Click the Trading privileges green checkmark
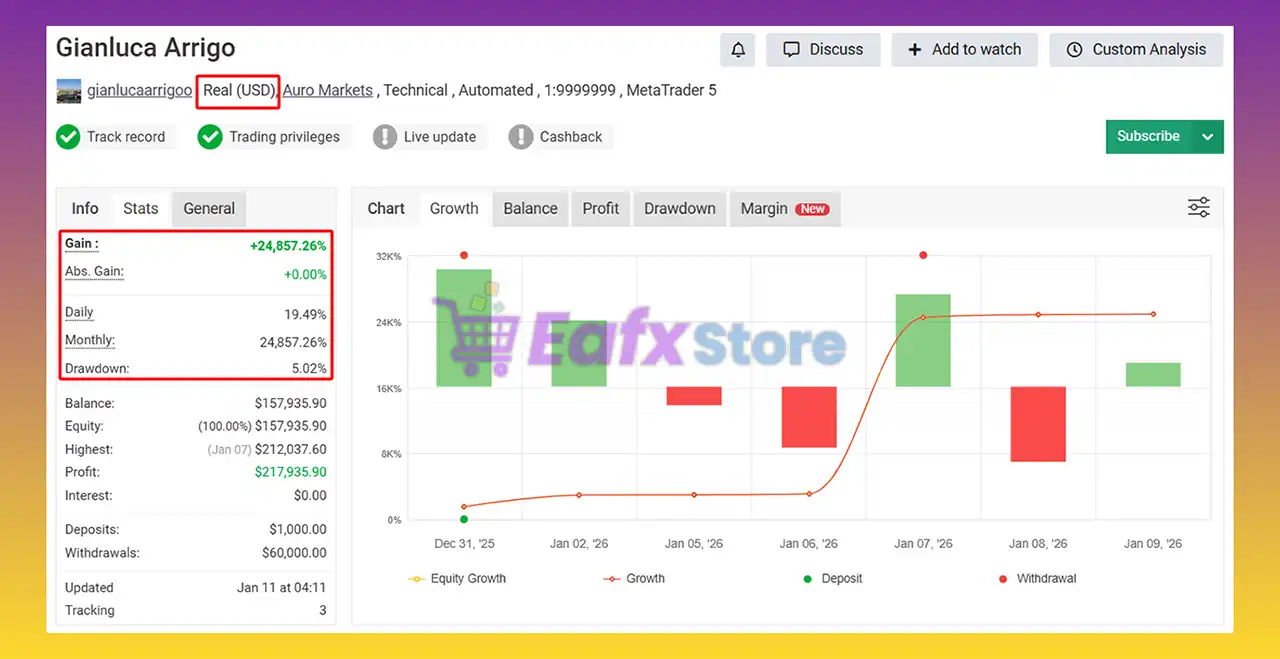The image size is (1280, 659). tap(210, 137)
